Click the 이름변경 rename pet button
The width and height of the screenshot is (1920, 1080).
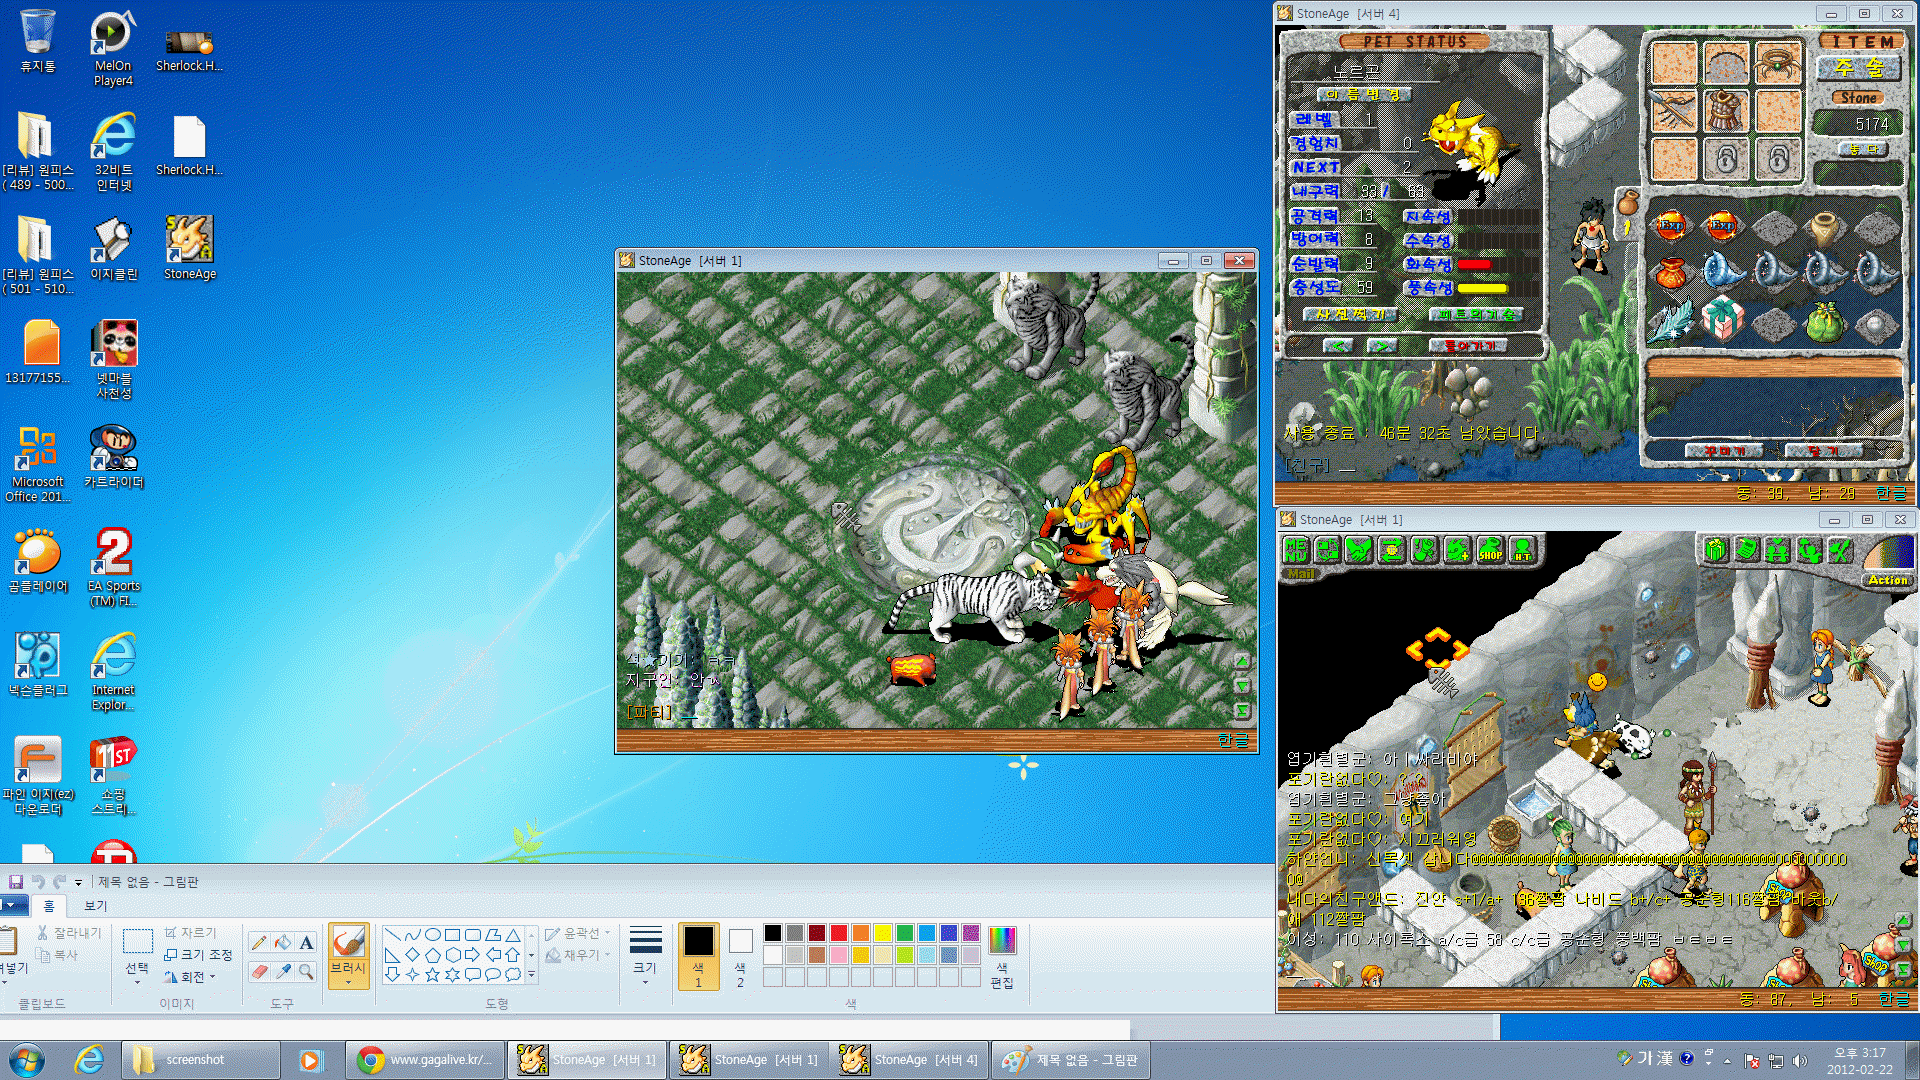(x=1364, y=94)
